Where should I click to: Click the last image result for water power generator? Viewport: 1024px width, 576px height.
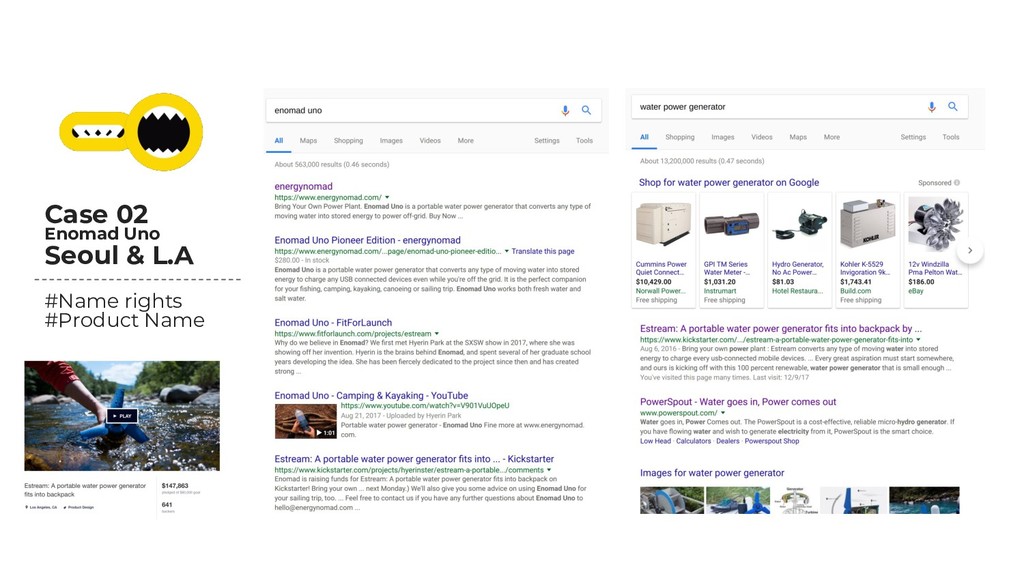(924, 500)
